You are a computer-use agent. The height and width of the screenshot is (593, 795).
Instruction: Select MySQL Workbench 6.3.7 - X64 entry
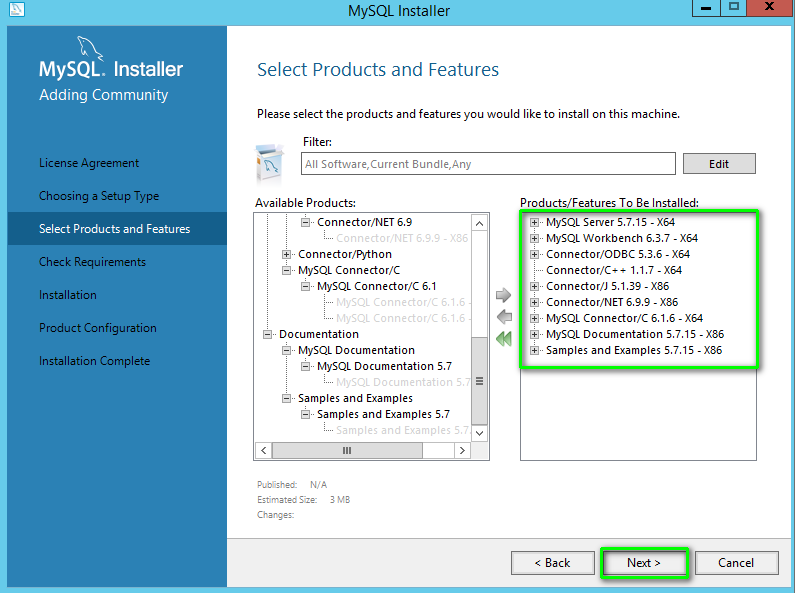[x=622, y=238]
